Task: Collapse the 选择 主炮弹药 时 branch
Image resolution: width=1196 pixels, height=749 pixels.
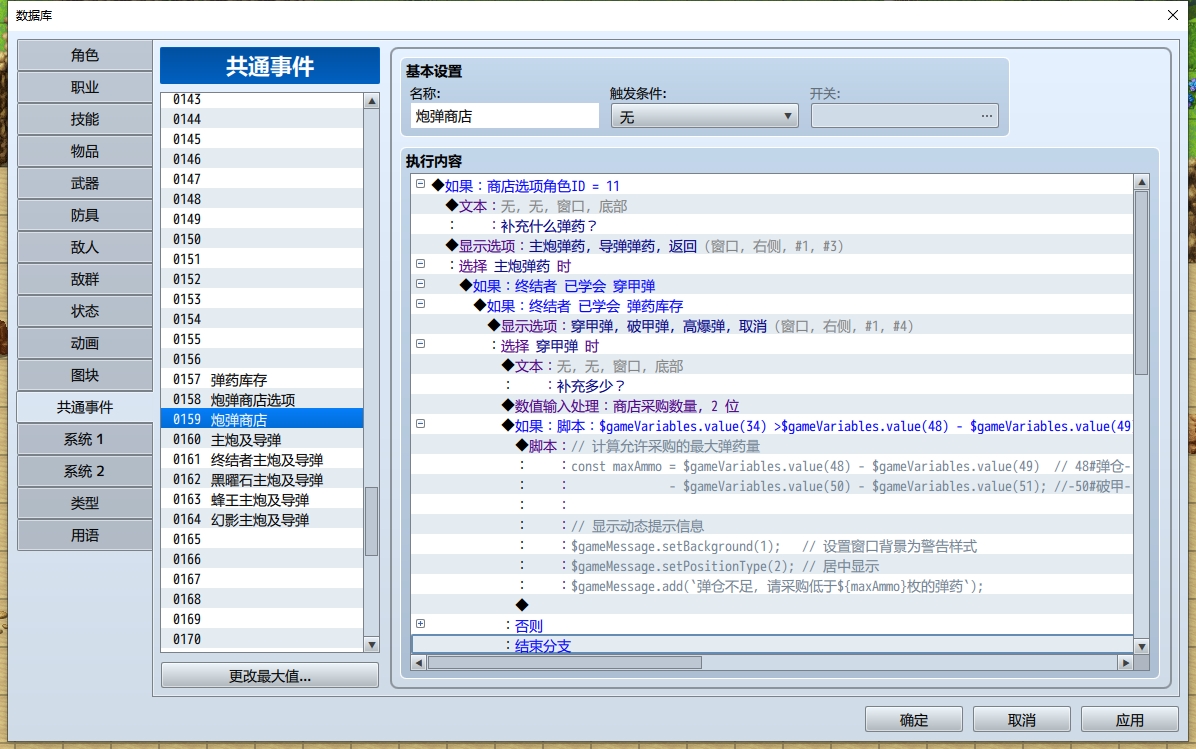Action: point(420,264)
